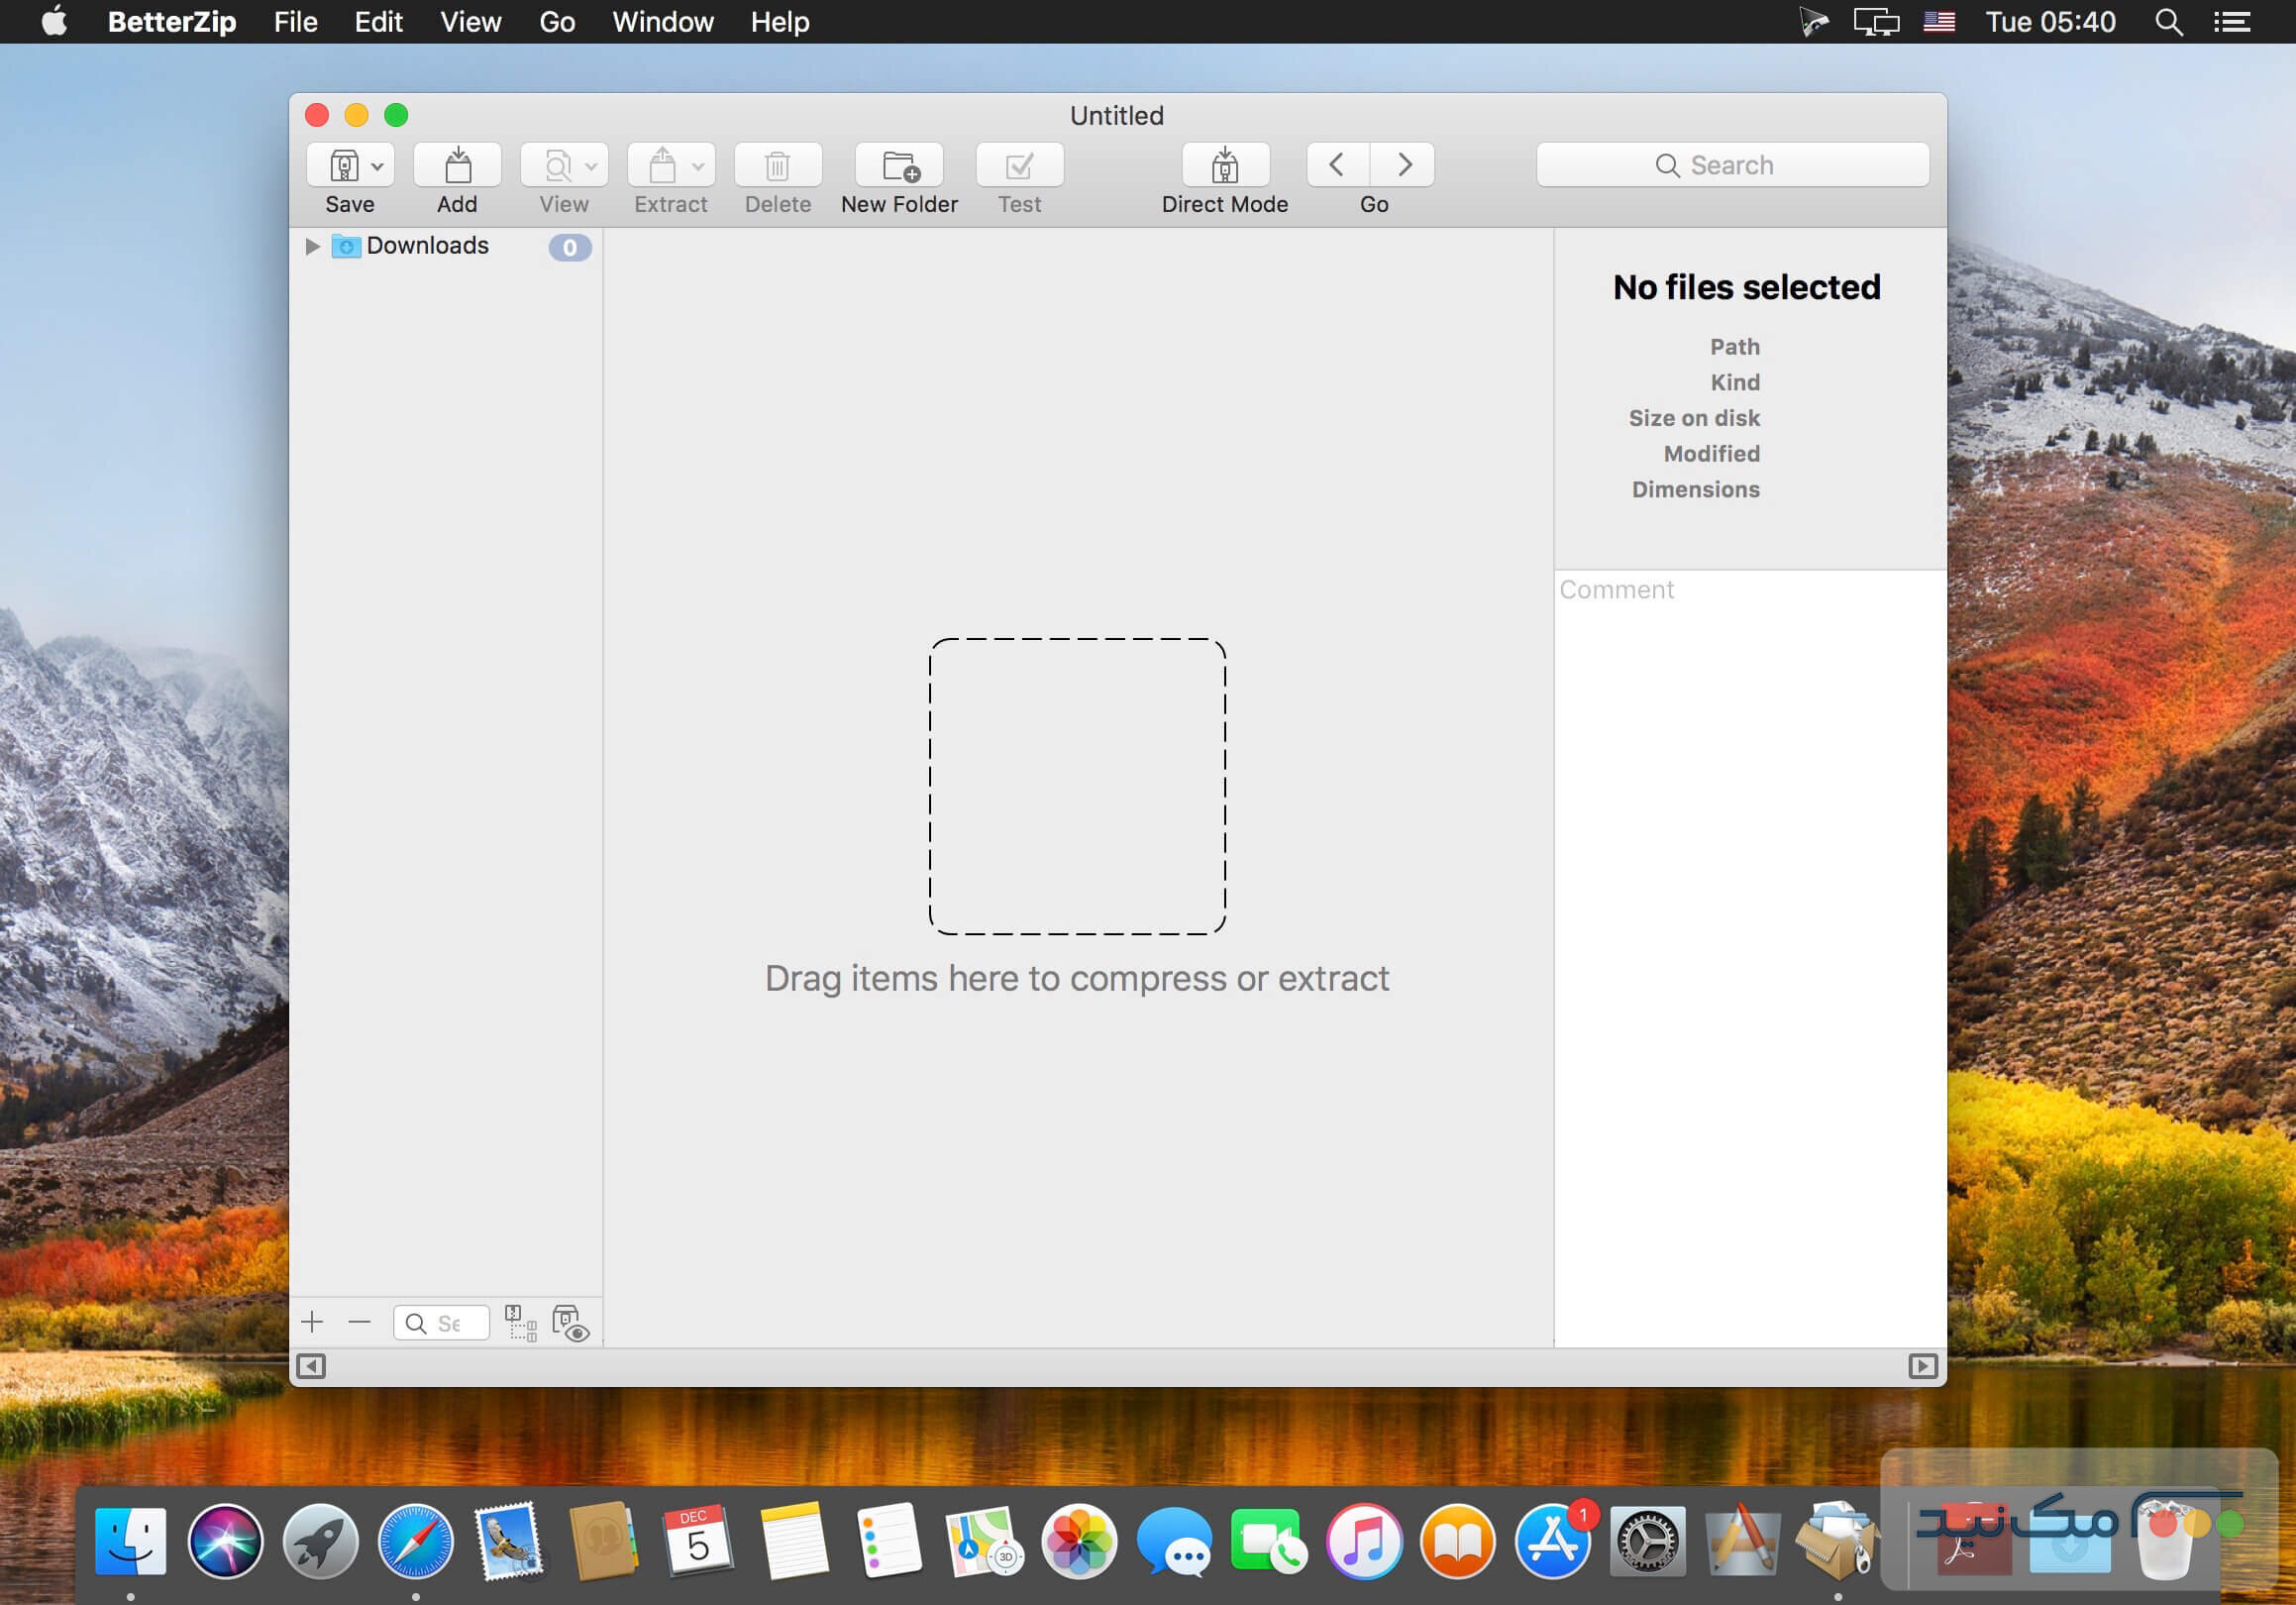Image resolution: width=2296 pixels, height=1605 pixels.
Task: Go forward with the right chevron button
Action: pyautogui.click(x=1404, y=165)
